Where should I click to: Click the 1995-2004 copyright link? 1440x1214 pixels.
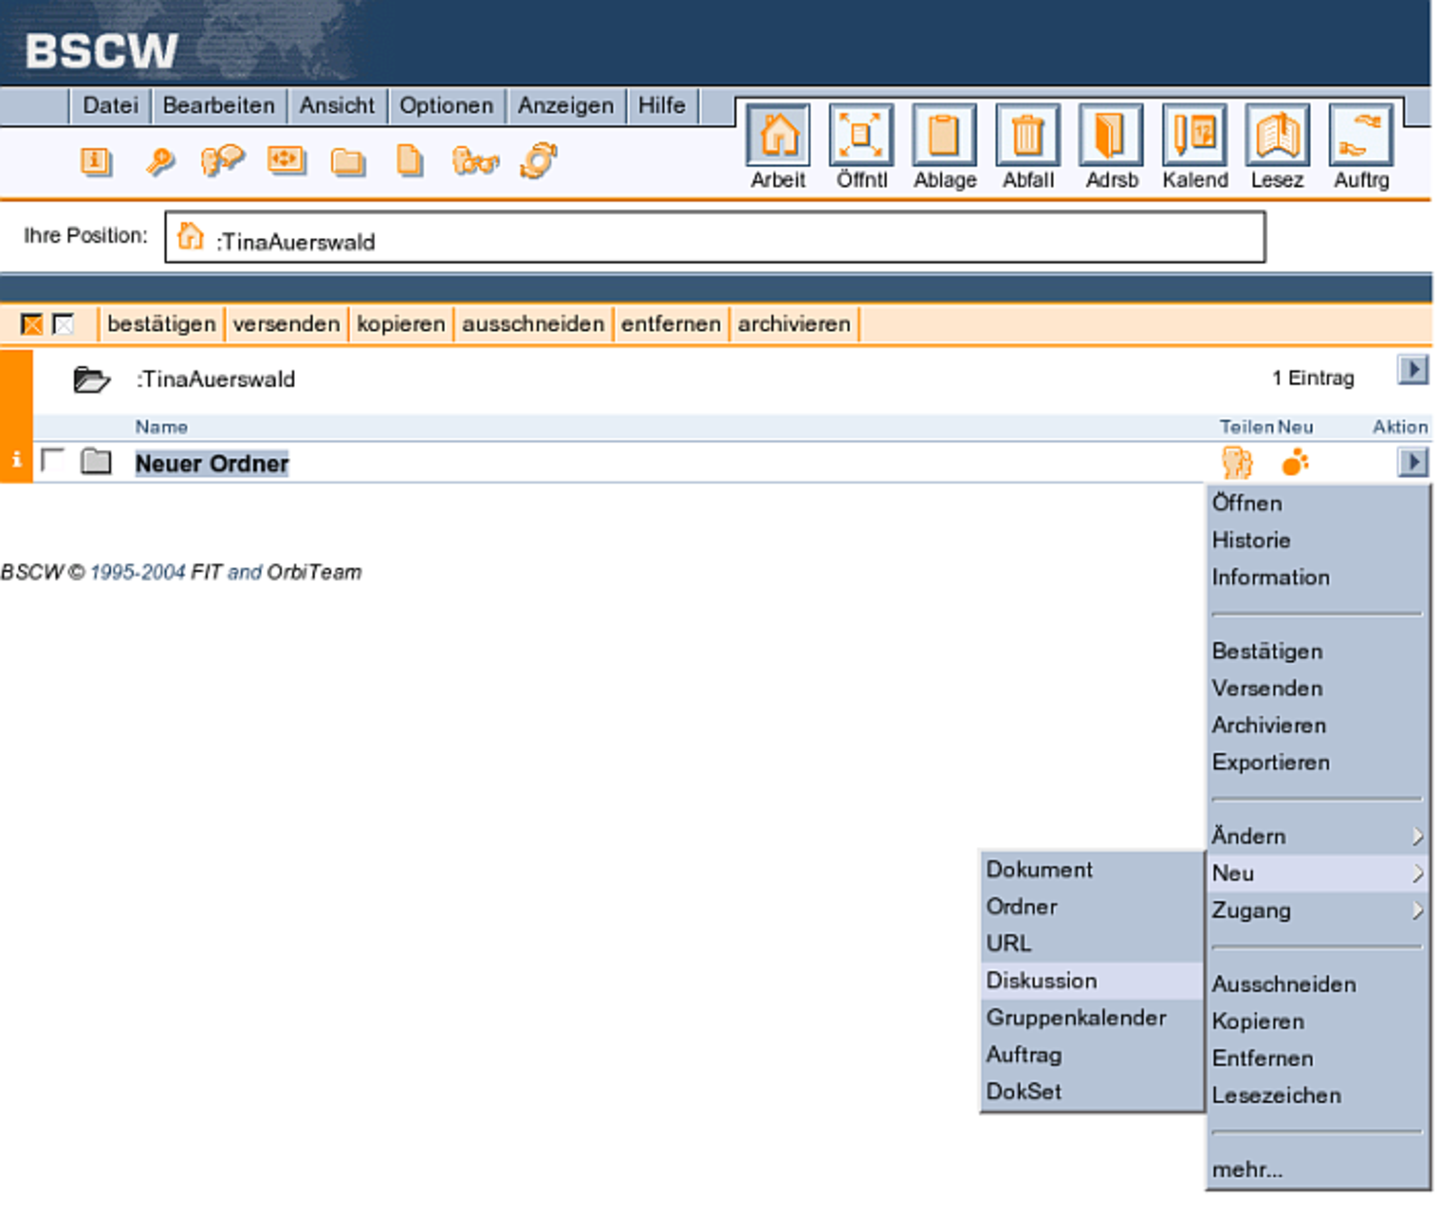coord(137,572)
